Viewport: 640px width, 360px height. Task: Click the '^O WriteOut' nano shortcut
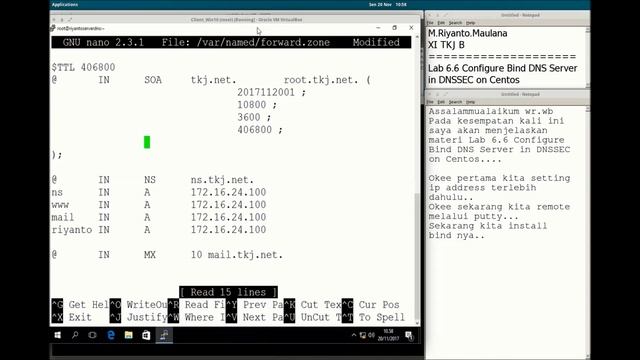[139, 305]
